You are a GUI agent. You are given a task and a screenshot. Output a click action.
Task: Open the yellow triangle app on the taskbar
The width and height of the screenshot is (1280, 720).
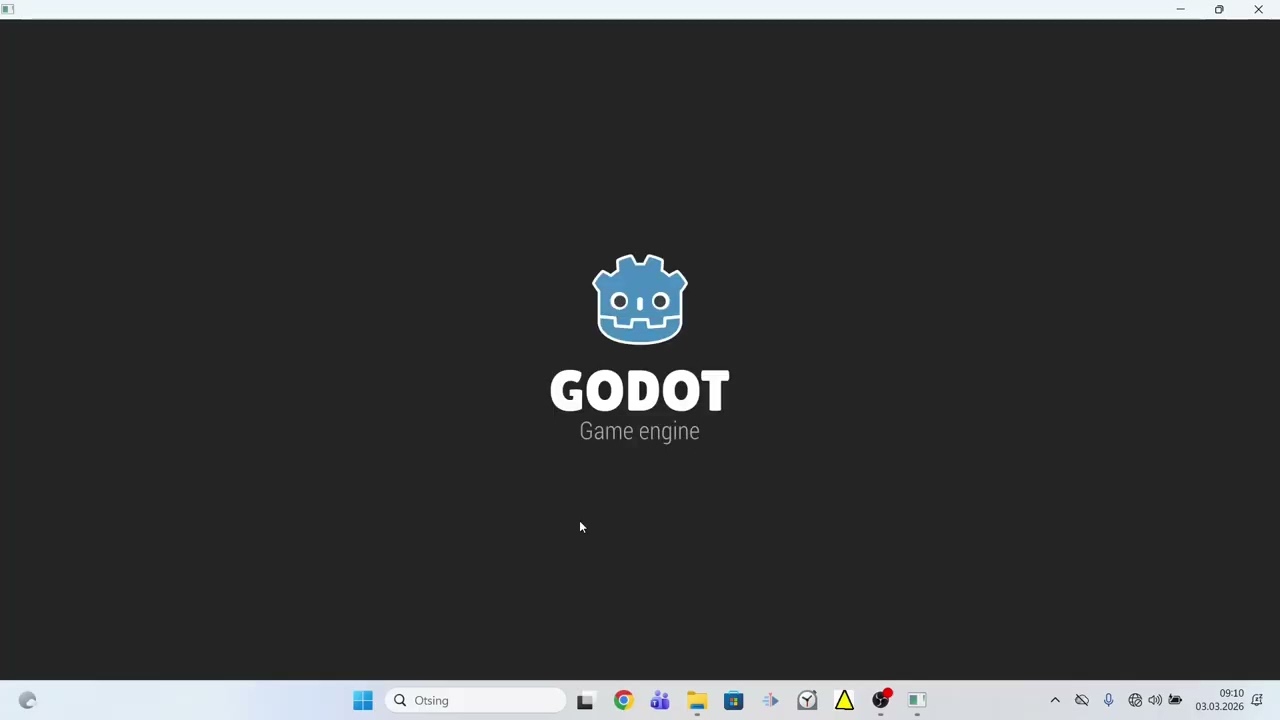click(x=844, y=701)
